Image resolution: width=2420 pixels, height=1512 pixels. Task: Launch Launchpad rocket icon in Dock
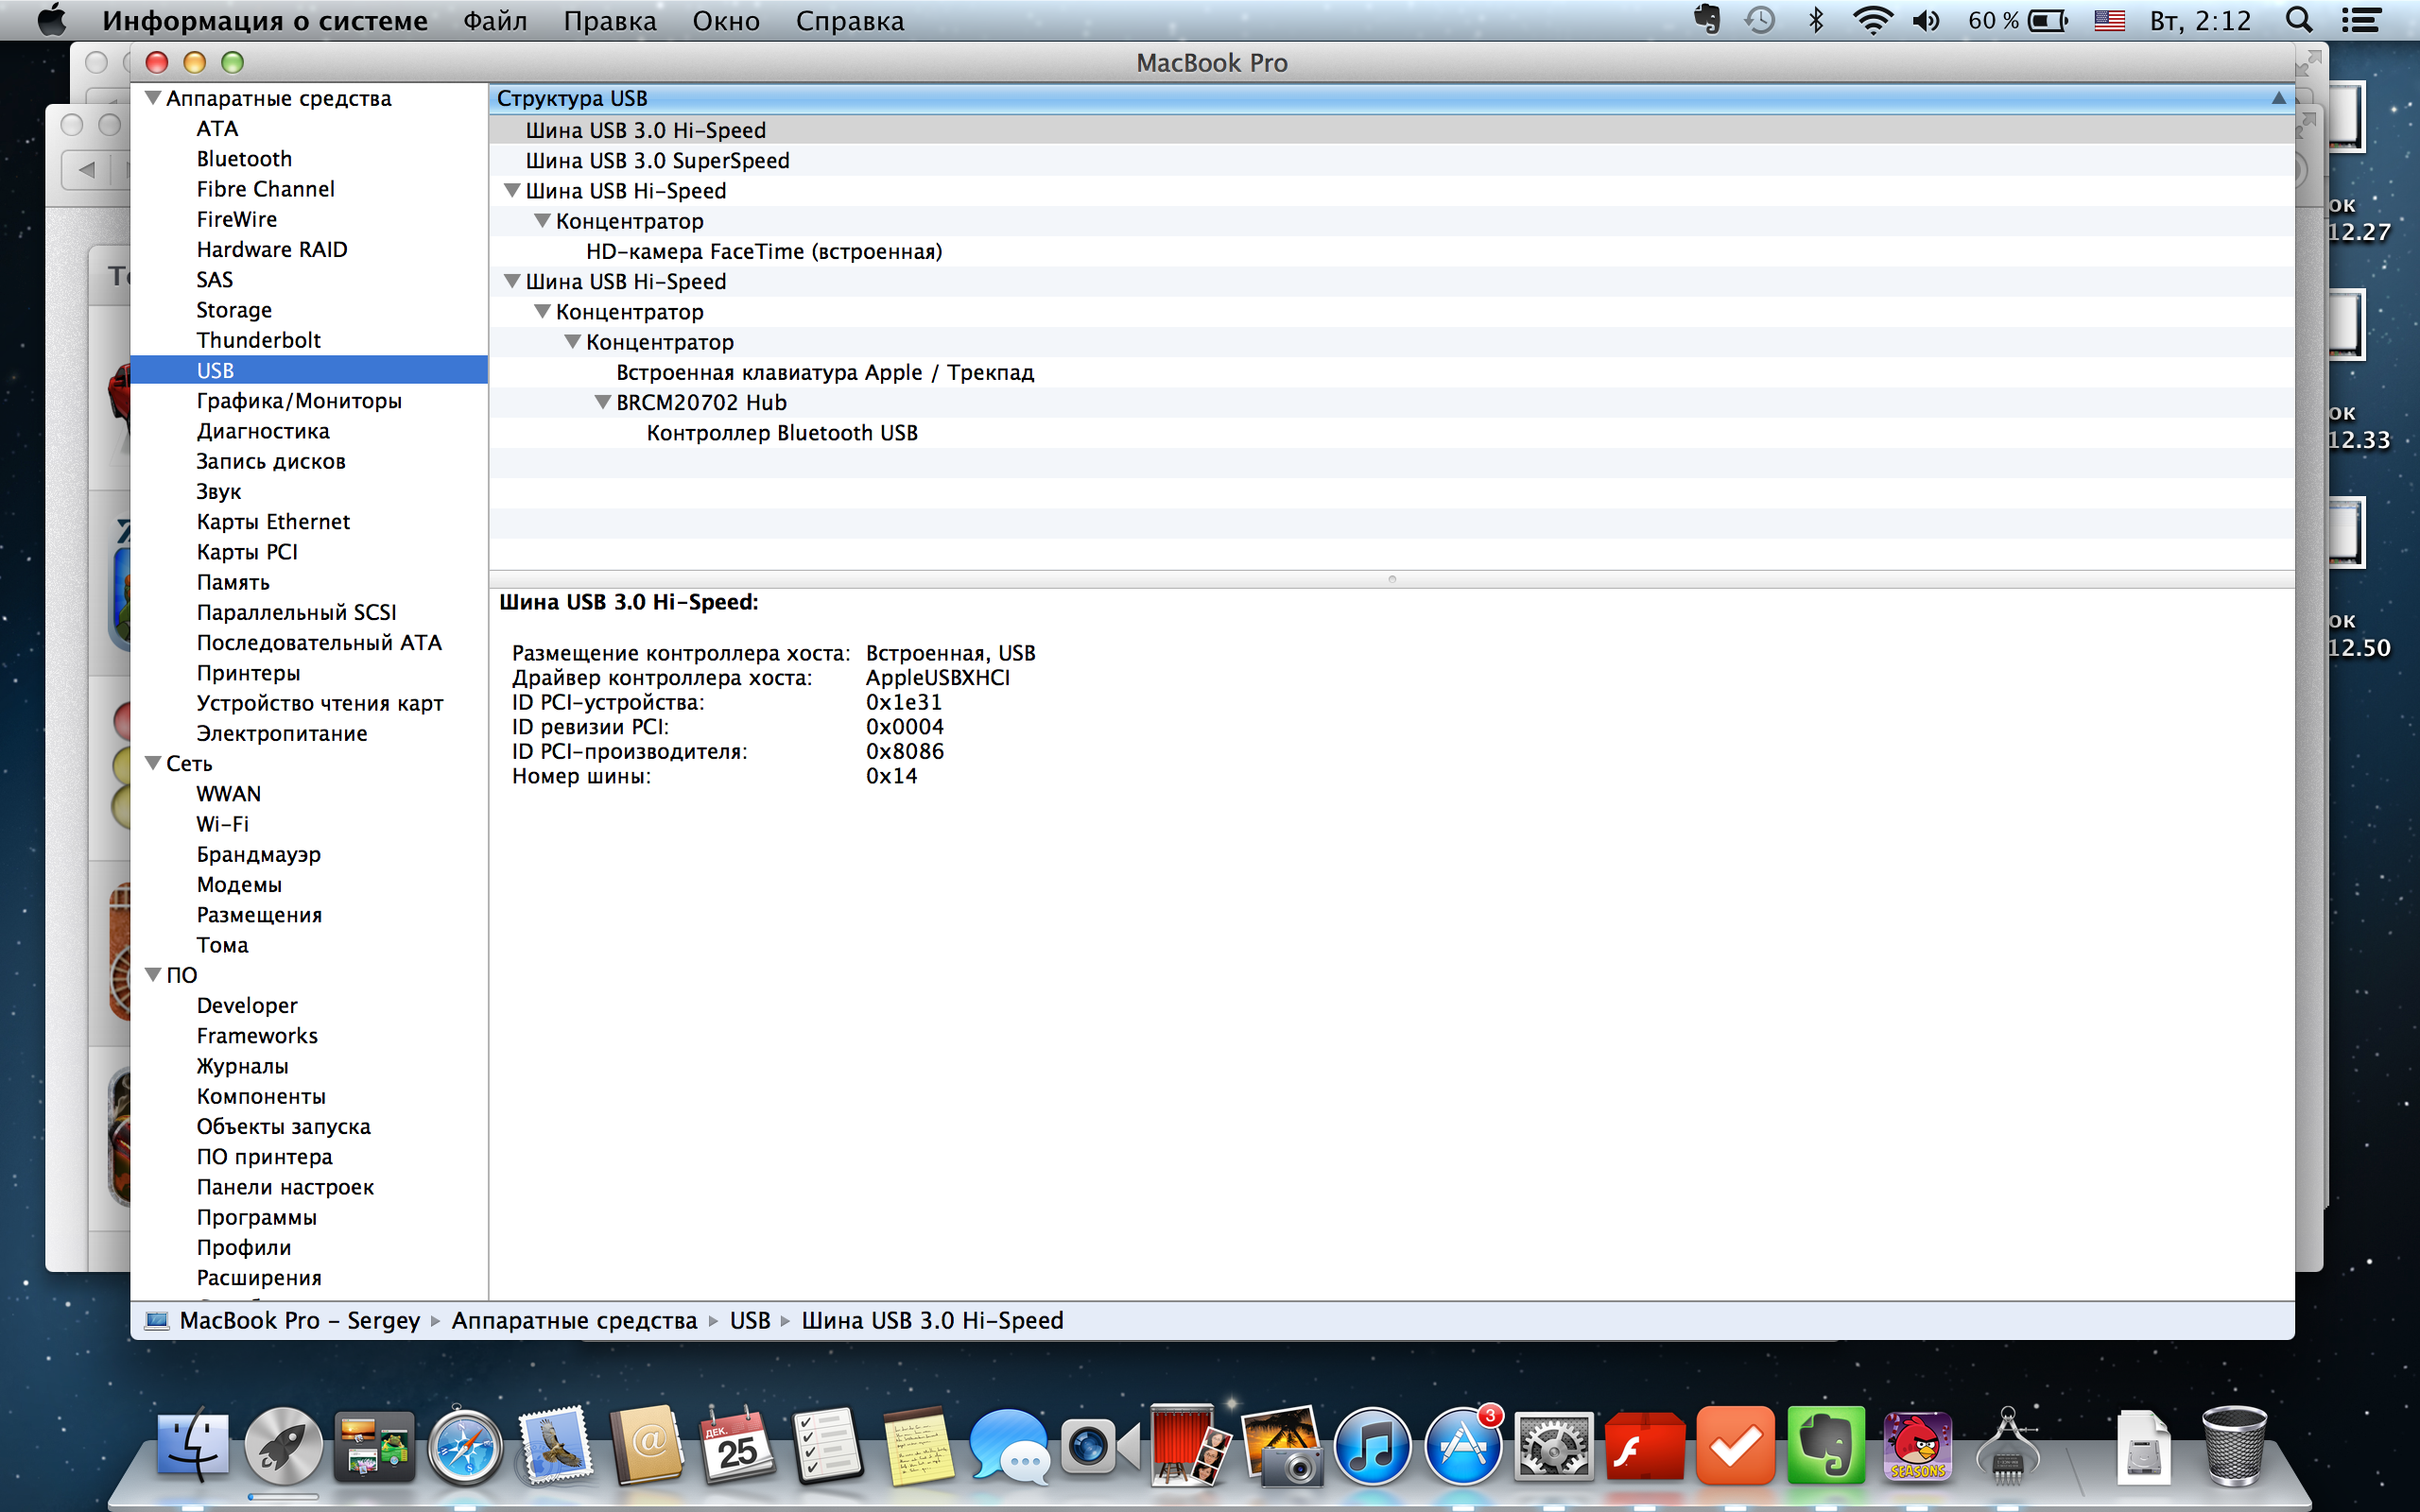click(283, 1446)
